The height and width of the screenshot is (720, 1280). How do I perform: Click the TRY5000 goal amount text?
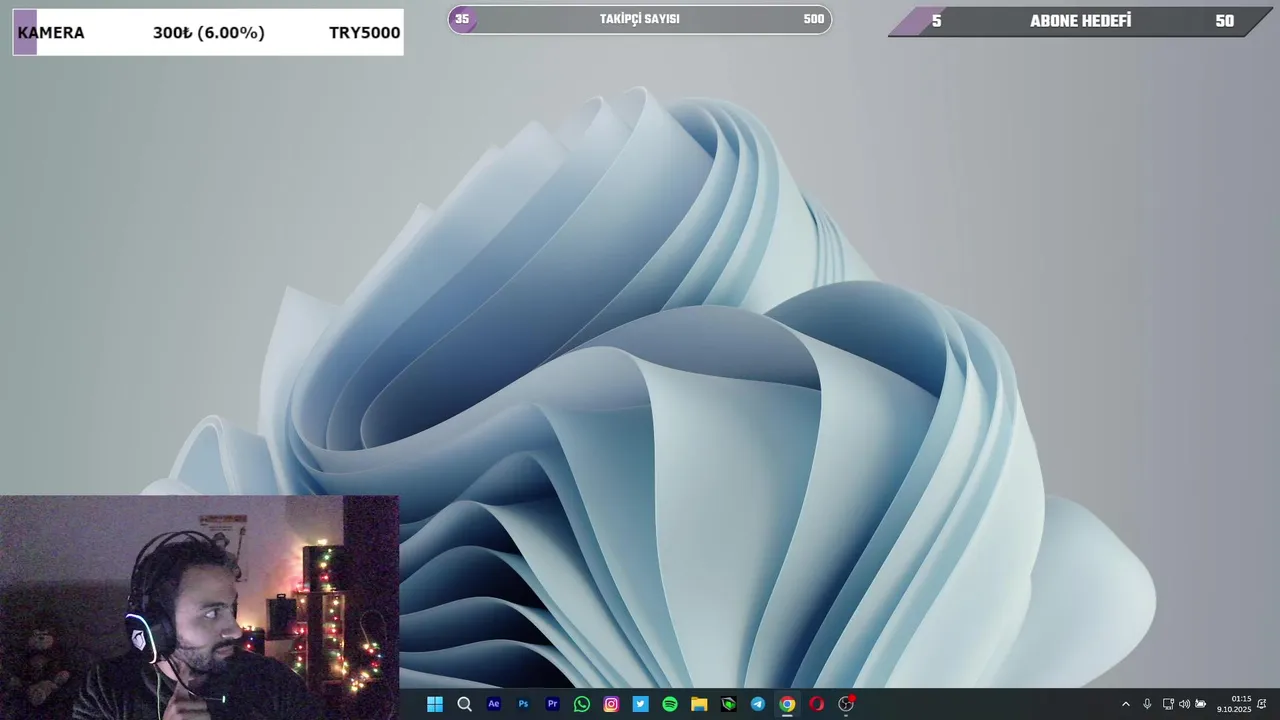(364, 33)
